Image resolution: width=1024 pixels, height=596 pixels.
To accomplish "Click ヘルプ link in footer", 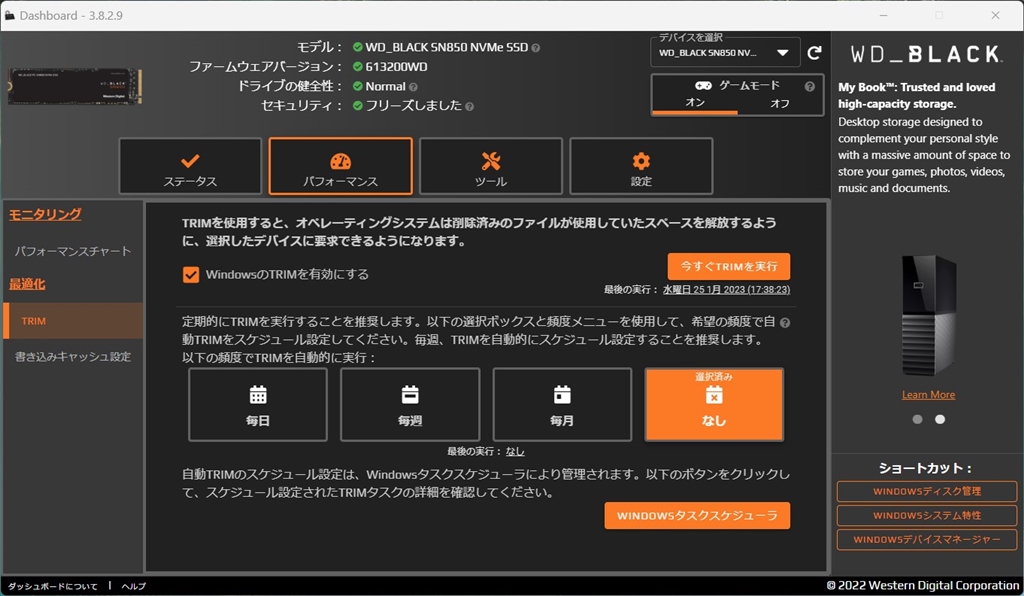I will tap(134, 586).
